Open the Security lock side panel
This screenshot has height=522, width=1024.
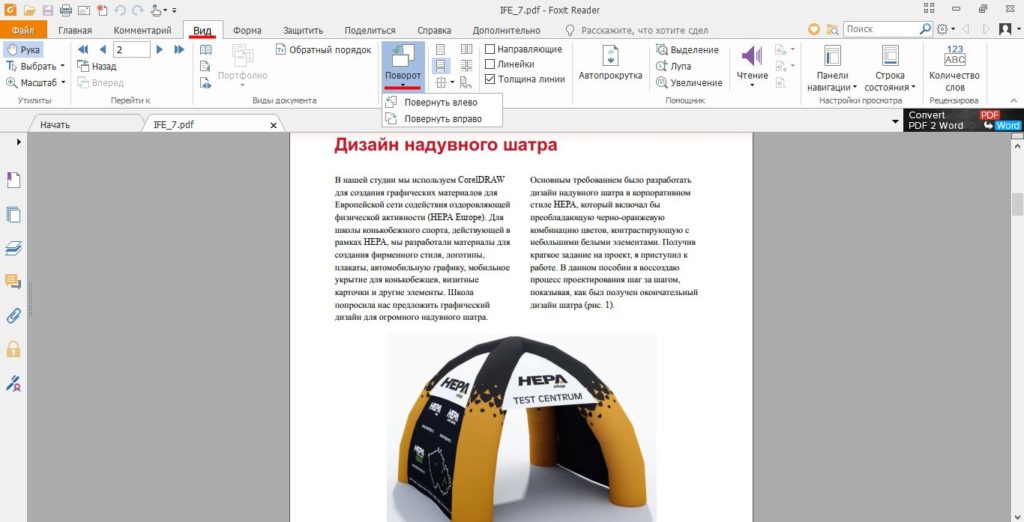pyautogui.click(x=13, y=349)
